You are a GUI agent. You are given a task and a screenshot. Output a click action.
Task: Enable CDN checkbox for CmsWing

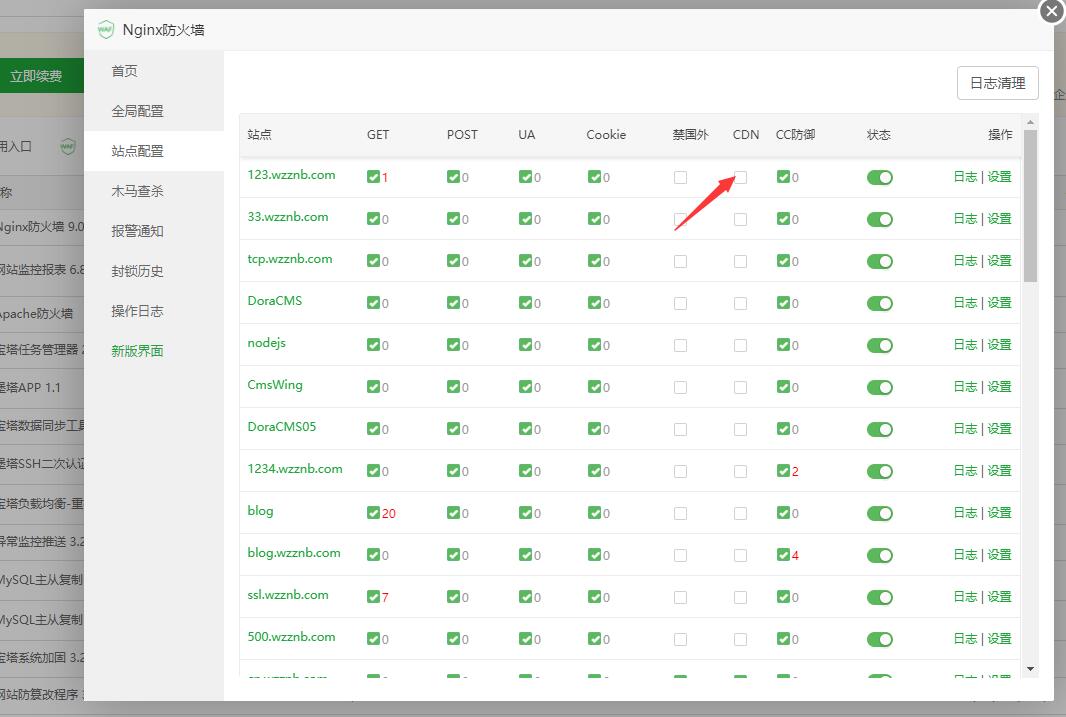click(740, 387)
